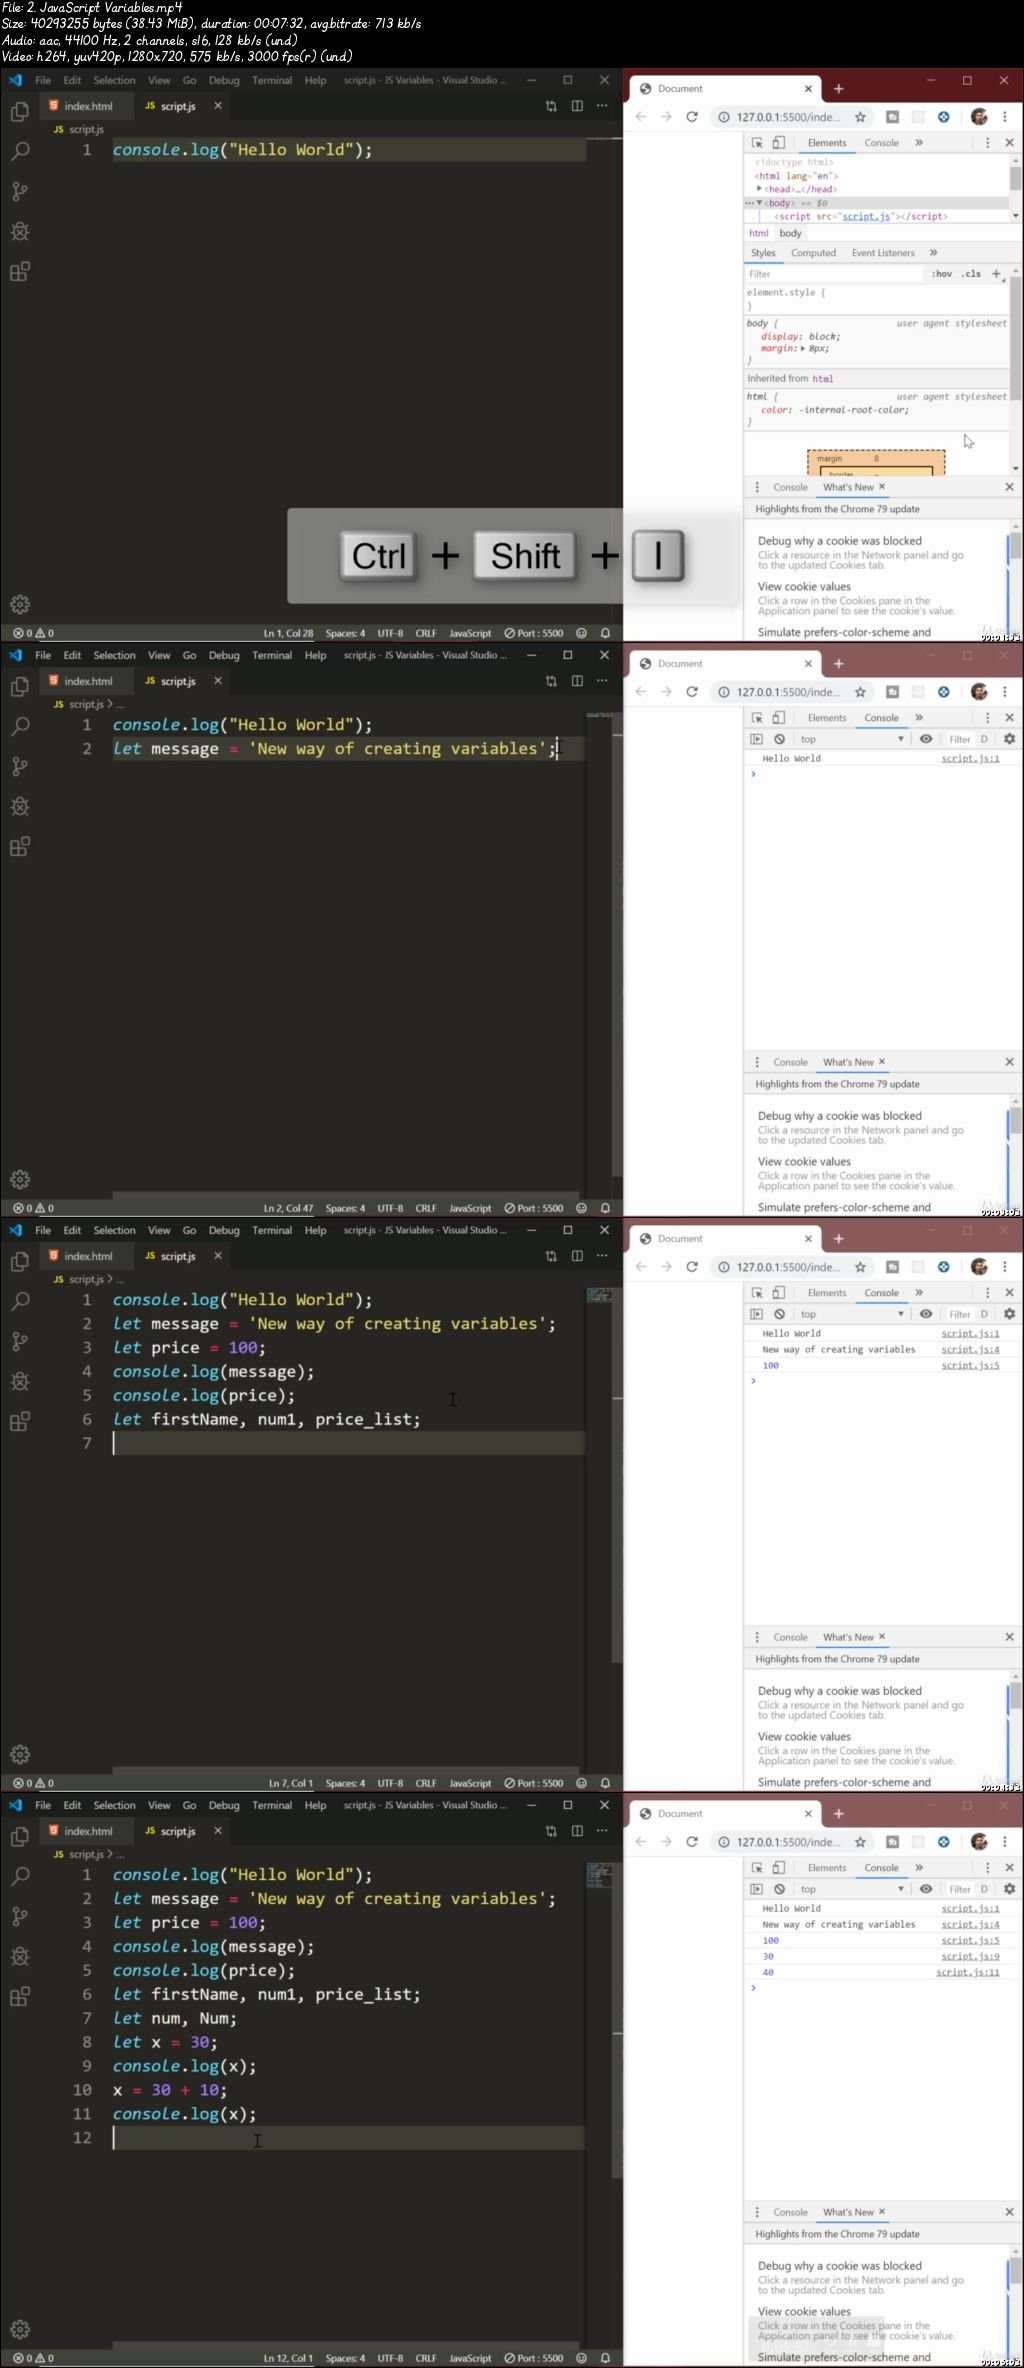Viewport: 1024px width, 2368px height.
Task: Click script.js link inside script tag in Elements
Action: tap(866, 216)
